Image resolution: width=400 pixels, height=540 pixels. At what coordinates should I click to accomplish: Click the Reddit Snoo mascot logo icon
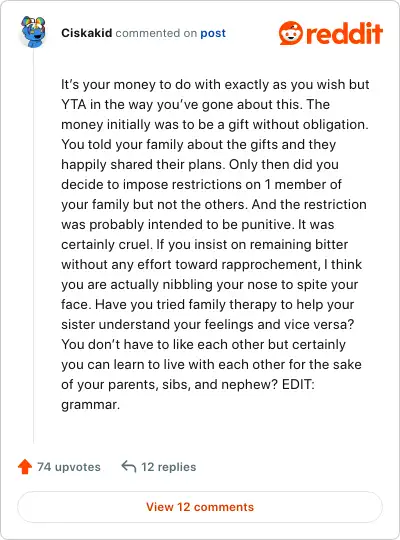(x=290, y=33)
